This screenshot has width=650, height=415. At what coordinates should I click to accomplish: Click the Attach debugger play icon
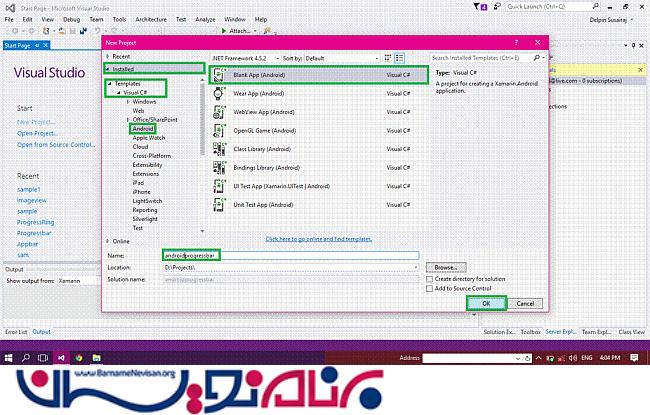pos(224,31)
